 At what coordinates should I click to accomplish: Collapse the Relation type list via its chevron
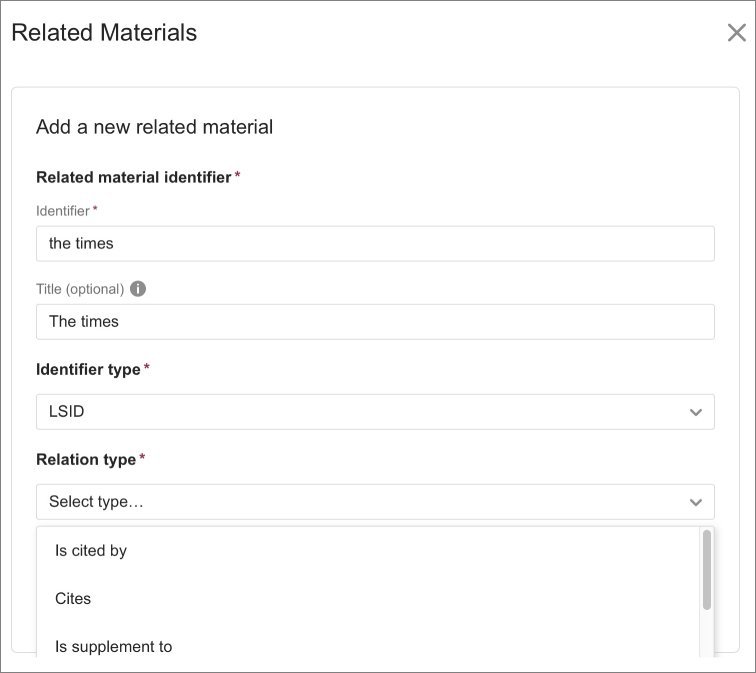(x=696, y=502)
